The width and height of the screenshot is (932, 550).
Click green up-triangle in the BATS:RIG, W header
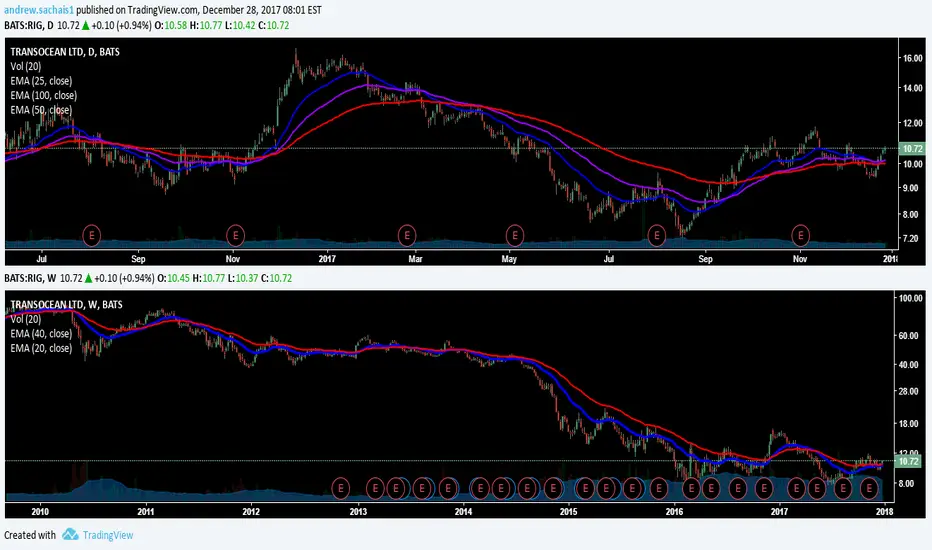pyautogui.click(x=89, y=278)
